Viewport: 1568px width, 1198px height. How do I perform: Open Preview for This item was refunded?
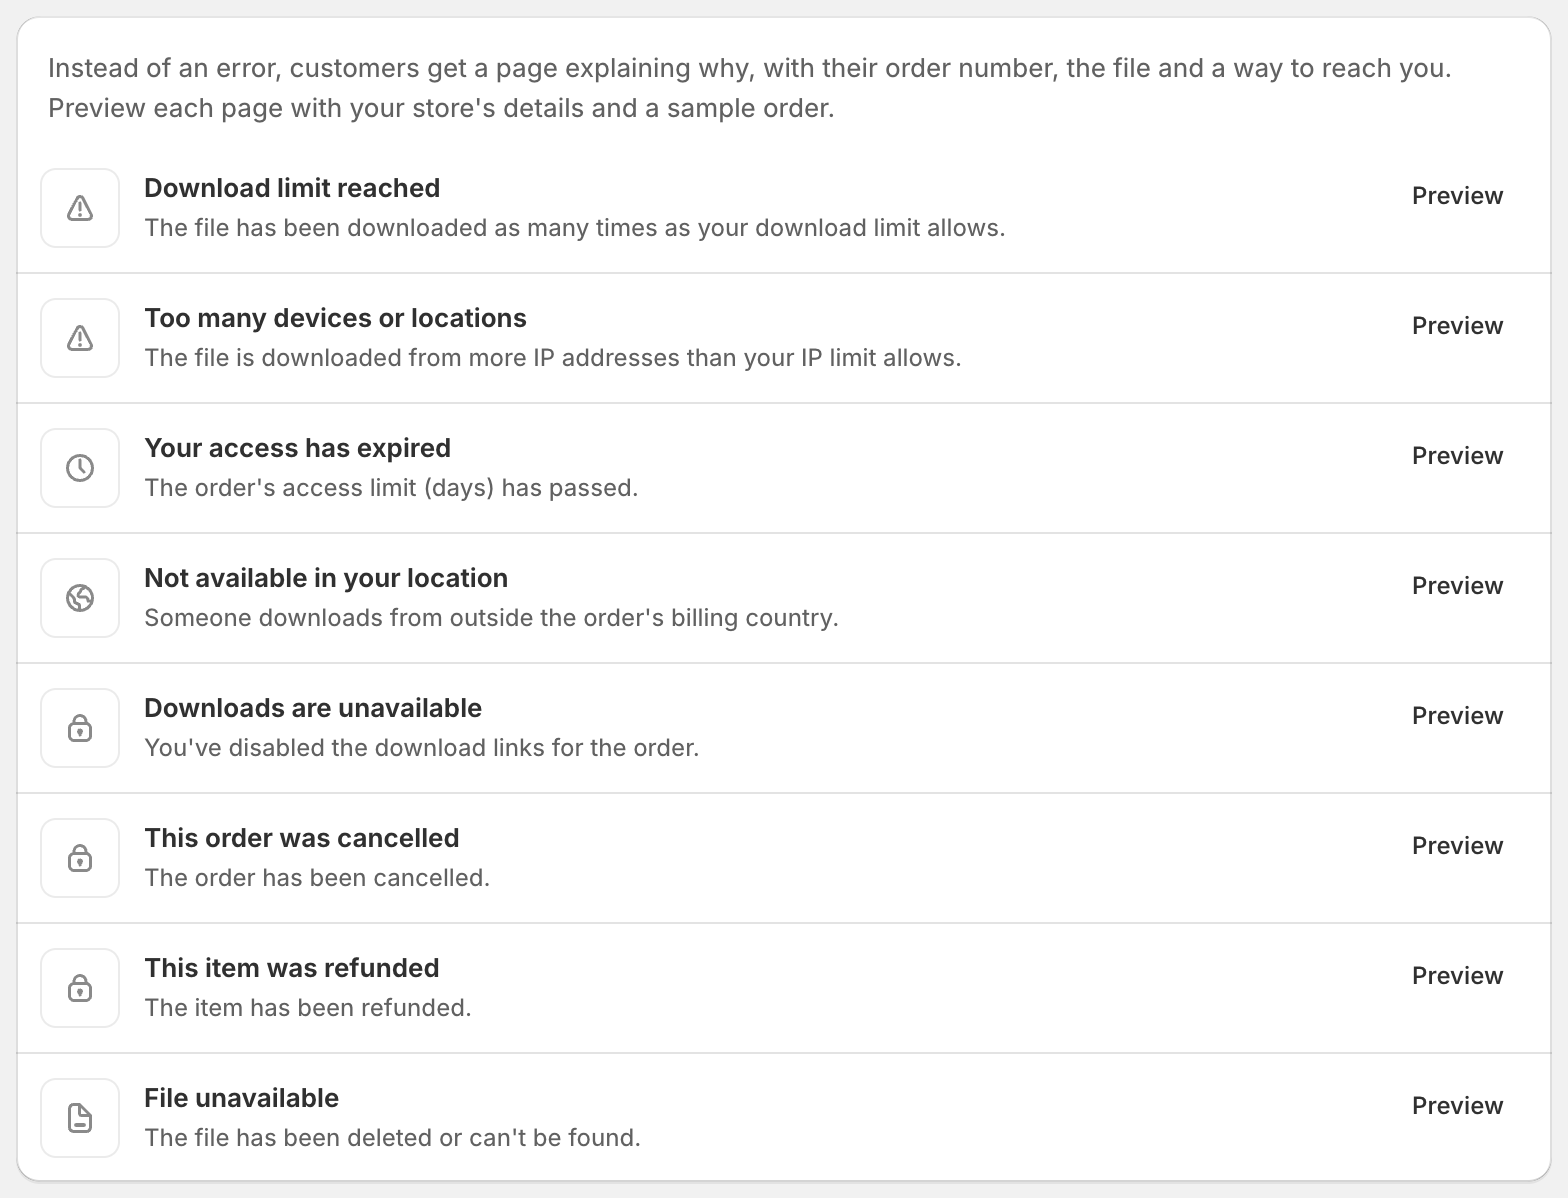tap(1457, 976)
